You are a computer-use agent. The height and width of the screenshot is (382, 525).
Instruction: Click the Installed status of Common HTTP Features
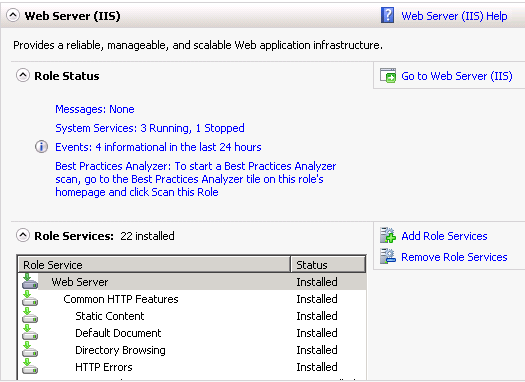(317, 299)
